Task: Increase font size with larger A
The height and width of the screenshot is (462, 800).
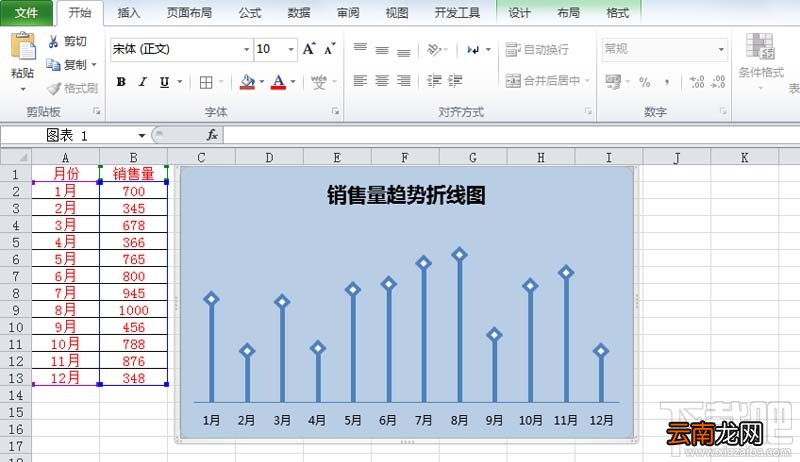Action: [309, 49]
